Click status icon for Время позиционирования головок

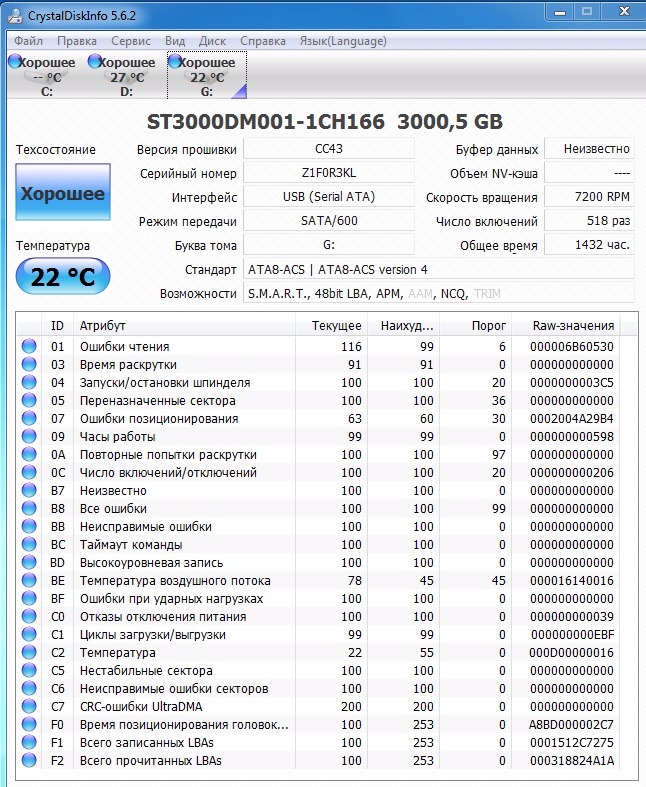pos(29,724)
